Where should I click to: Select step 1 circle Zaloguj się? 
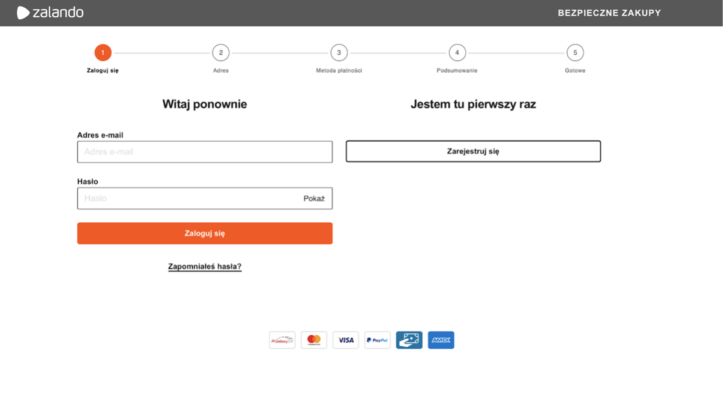(x=103, y=53)
